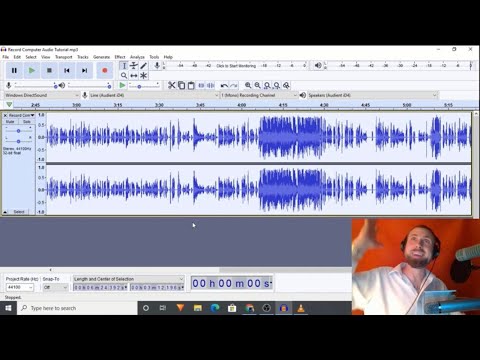Zoom in on the waveform

[248, 85]
